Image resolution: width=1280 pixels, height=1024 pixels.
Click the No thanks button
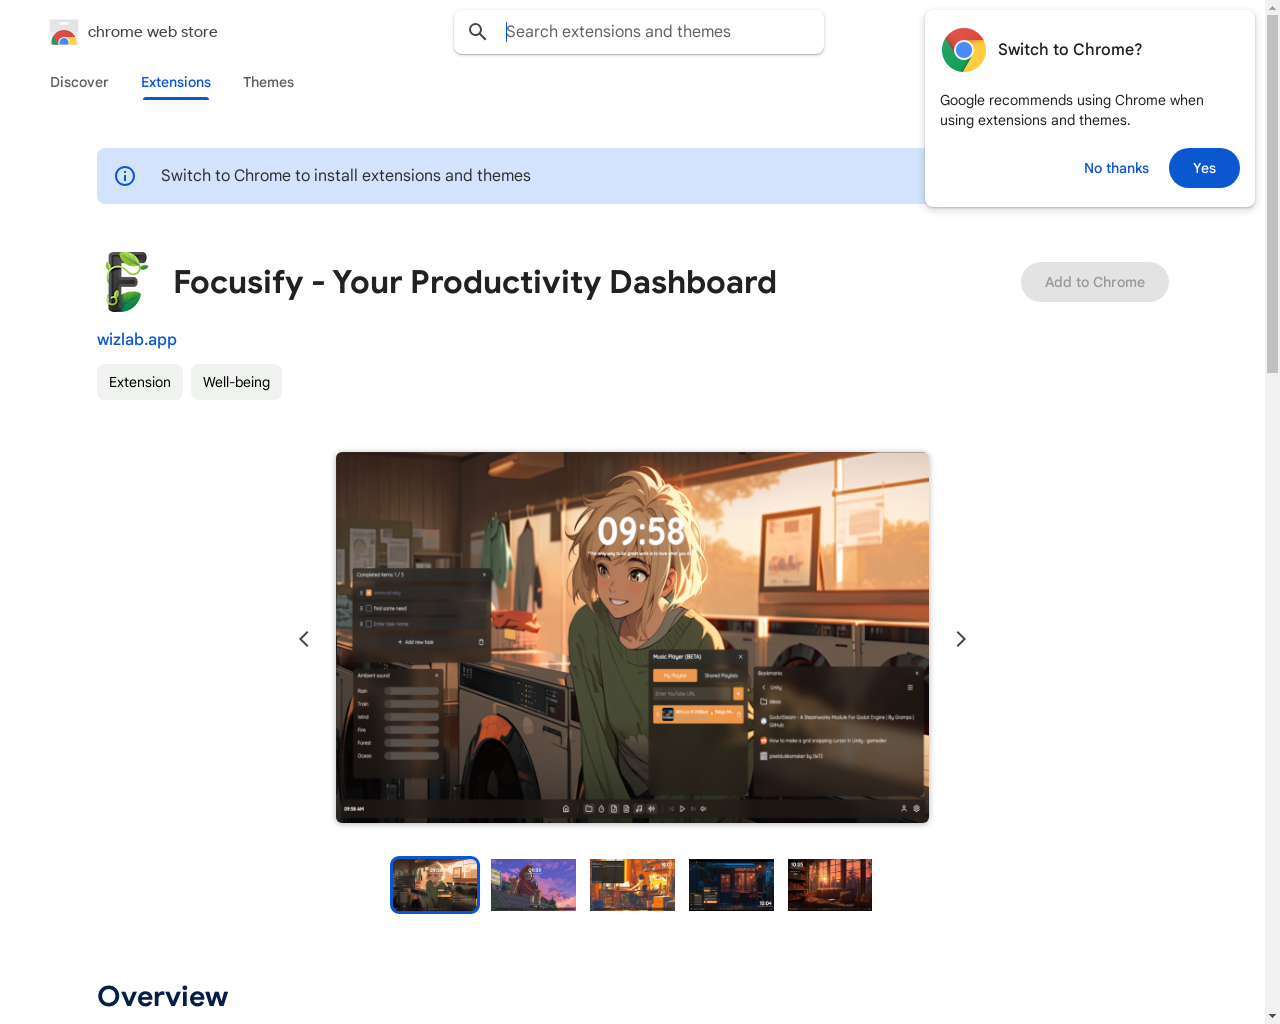click(1116, 168)
